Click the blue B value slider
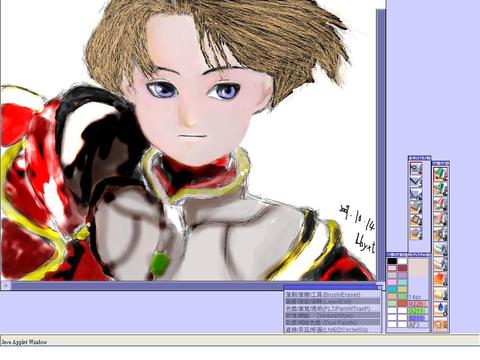Viewport: 480px width, 360px height. (x=418, y=318)
